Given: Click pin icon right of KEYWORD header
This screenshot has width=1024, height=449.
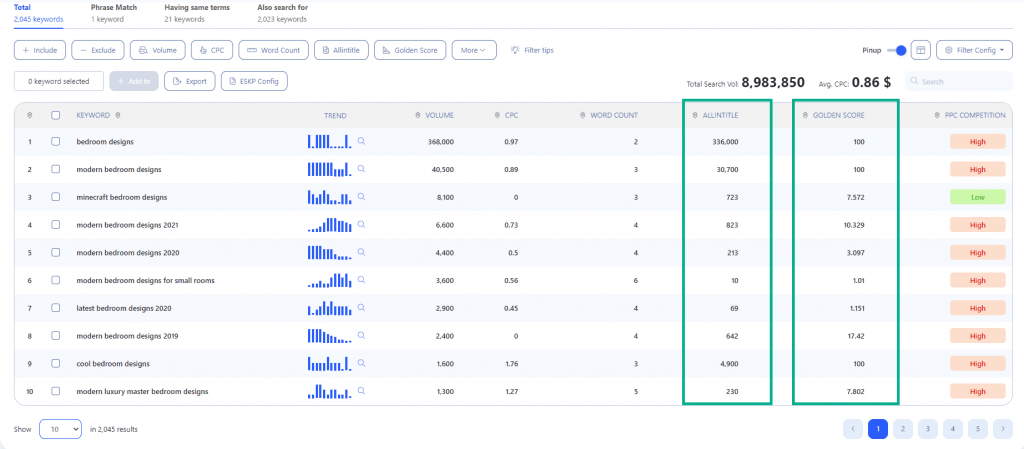Looking at the screenshot, I should (x=118, y=116).
